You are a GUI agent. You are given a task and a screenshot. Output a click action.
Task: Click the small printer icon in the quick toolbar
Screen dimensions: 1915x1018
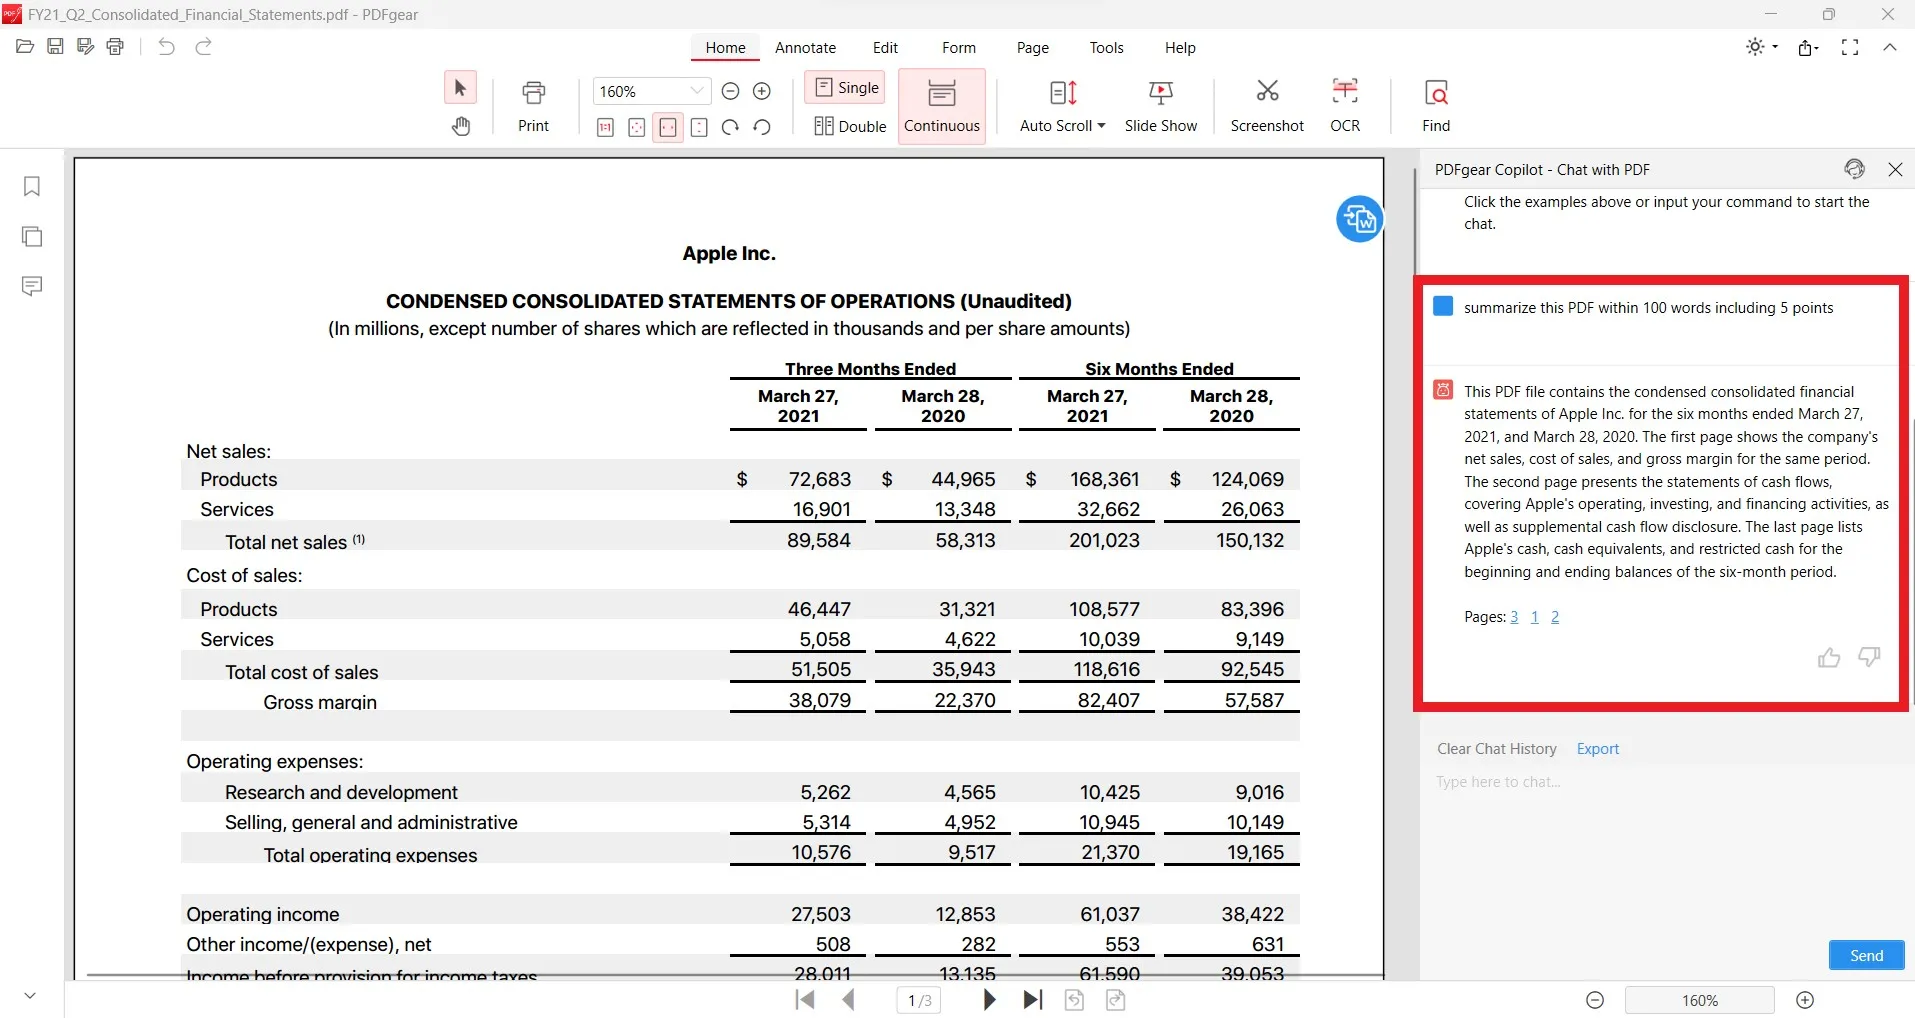(116, 46)
